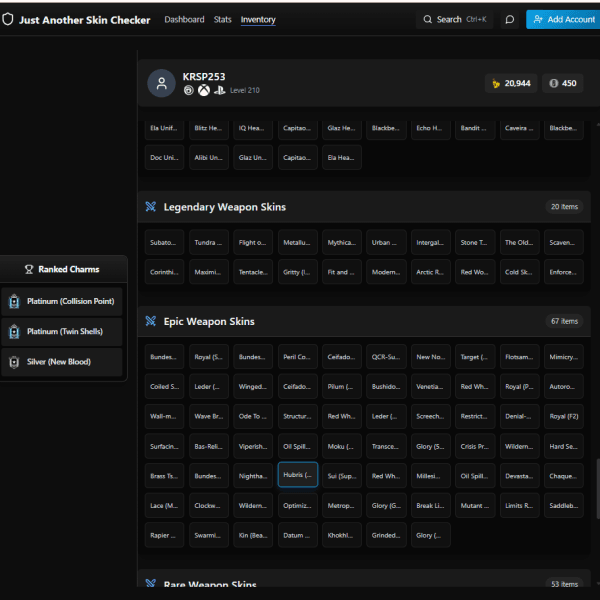Click the Legendary Weapon Skins header
Viewport: 600px width, 600px height.
[364, 207]
